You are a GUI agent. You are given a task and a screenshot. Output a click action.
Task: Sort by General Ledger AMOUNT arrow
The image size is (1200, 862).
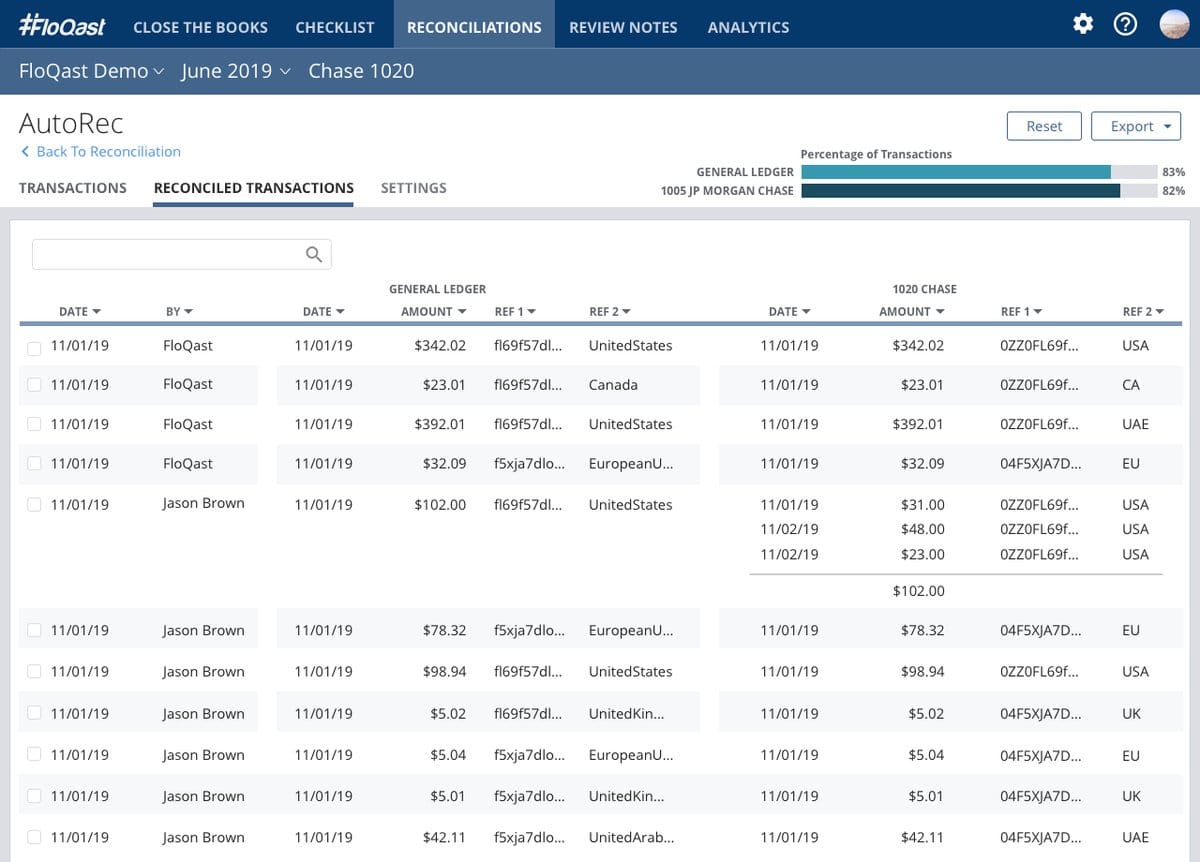(x=462, y=312)
